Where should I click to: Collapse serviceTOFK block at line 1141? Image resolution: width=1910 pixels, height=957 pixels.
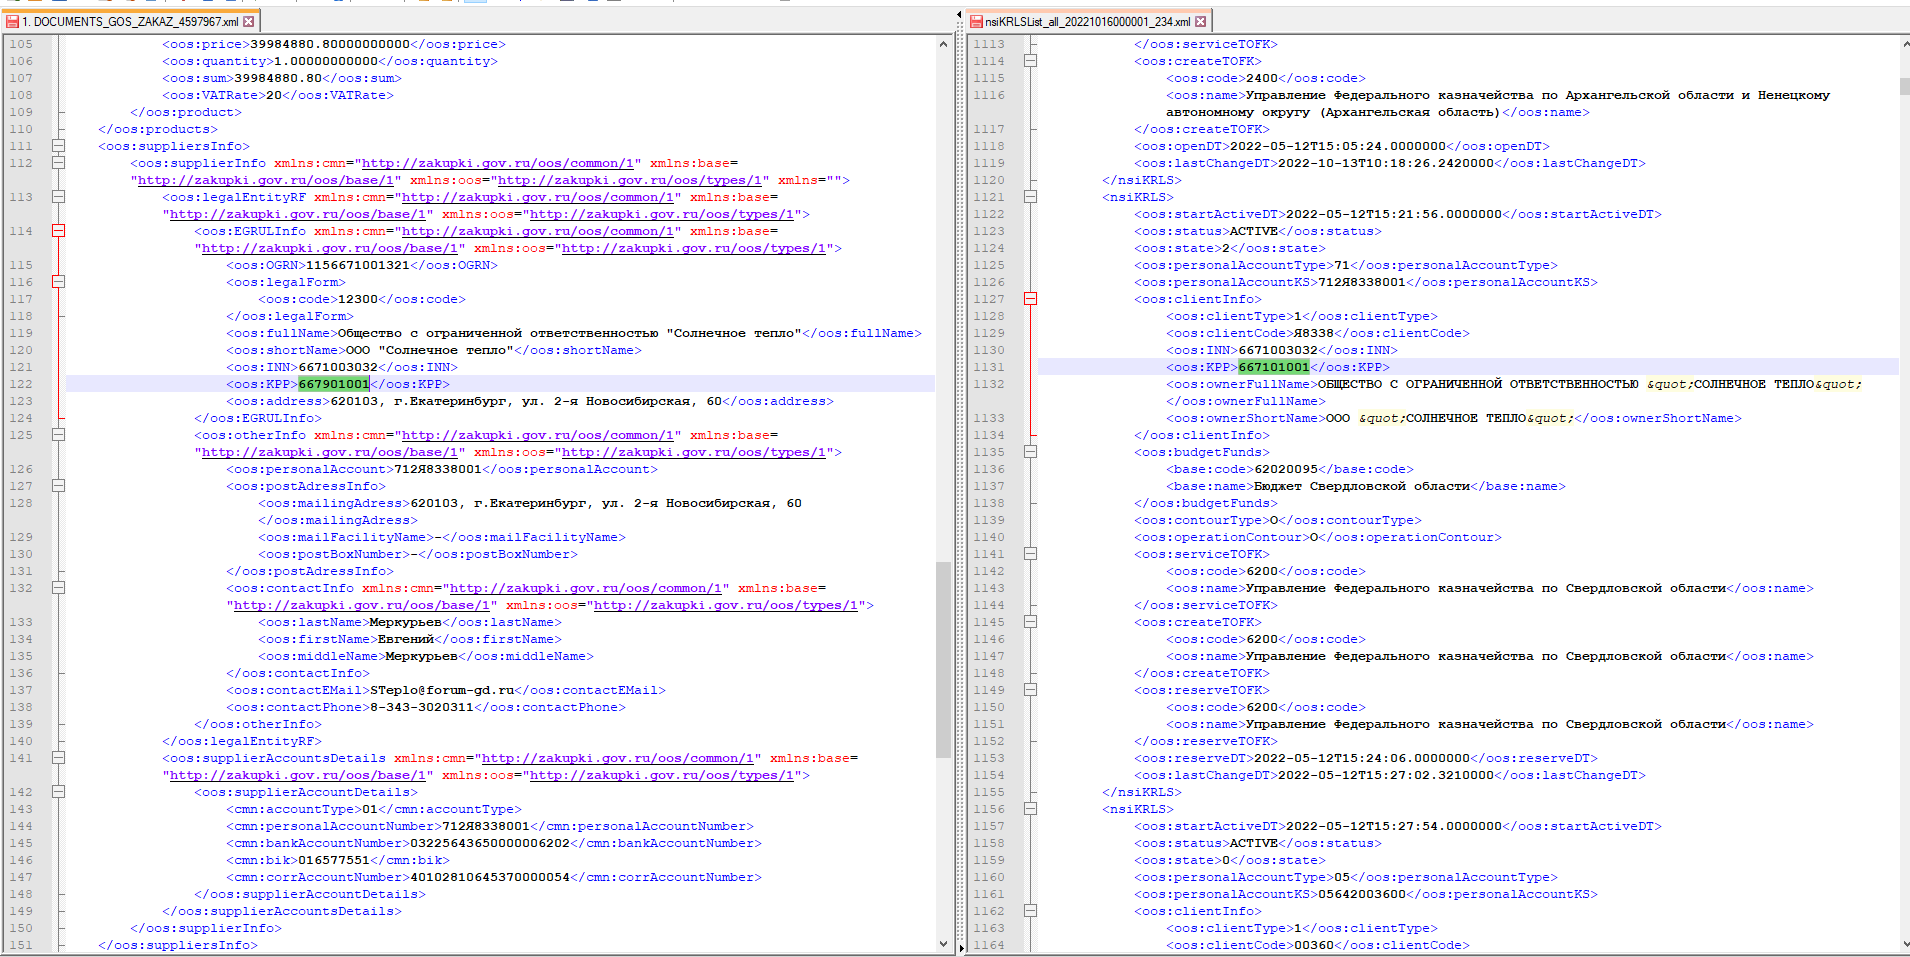pos(1030,554)
